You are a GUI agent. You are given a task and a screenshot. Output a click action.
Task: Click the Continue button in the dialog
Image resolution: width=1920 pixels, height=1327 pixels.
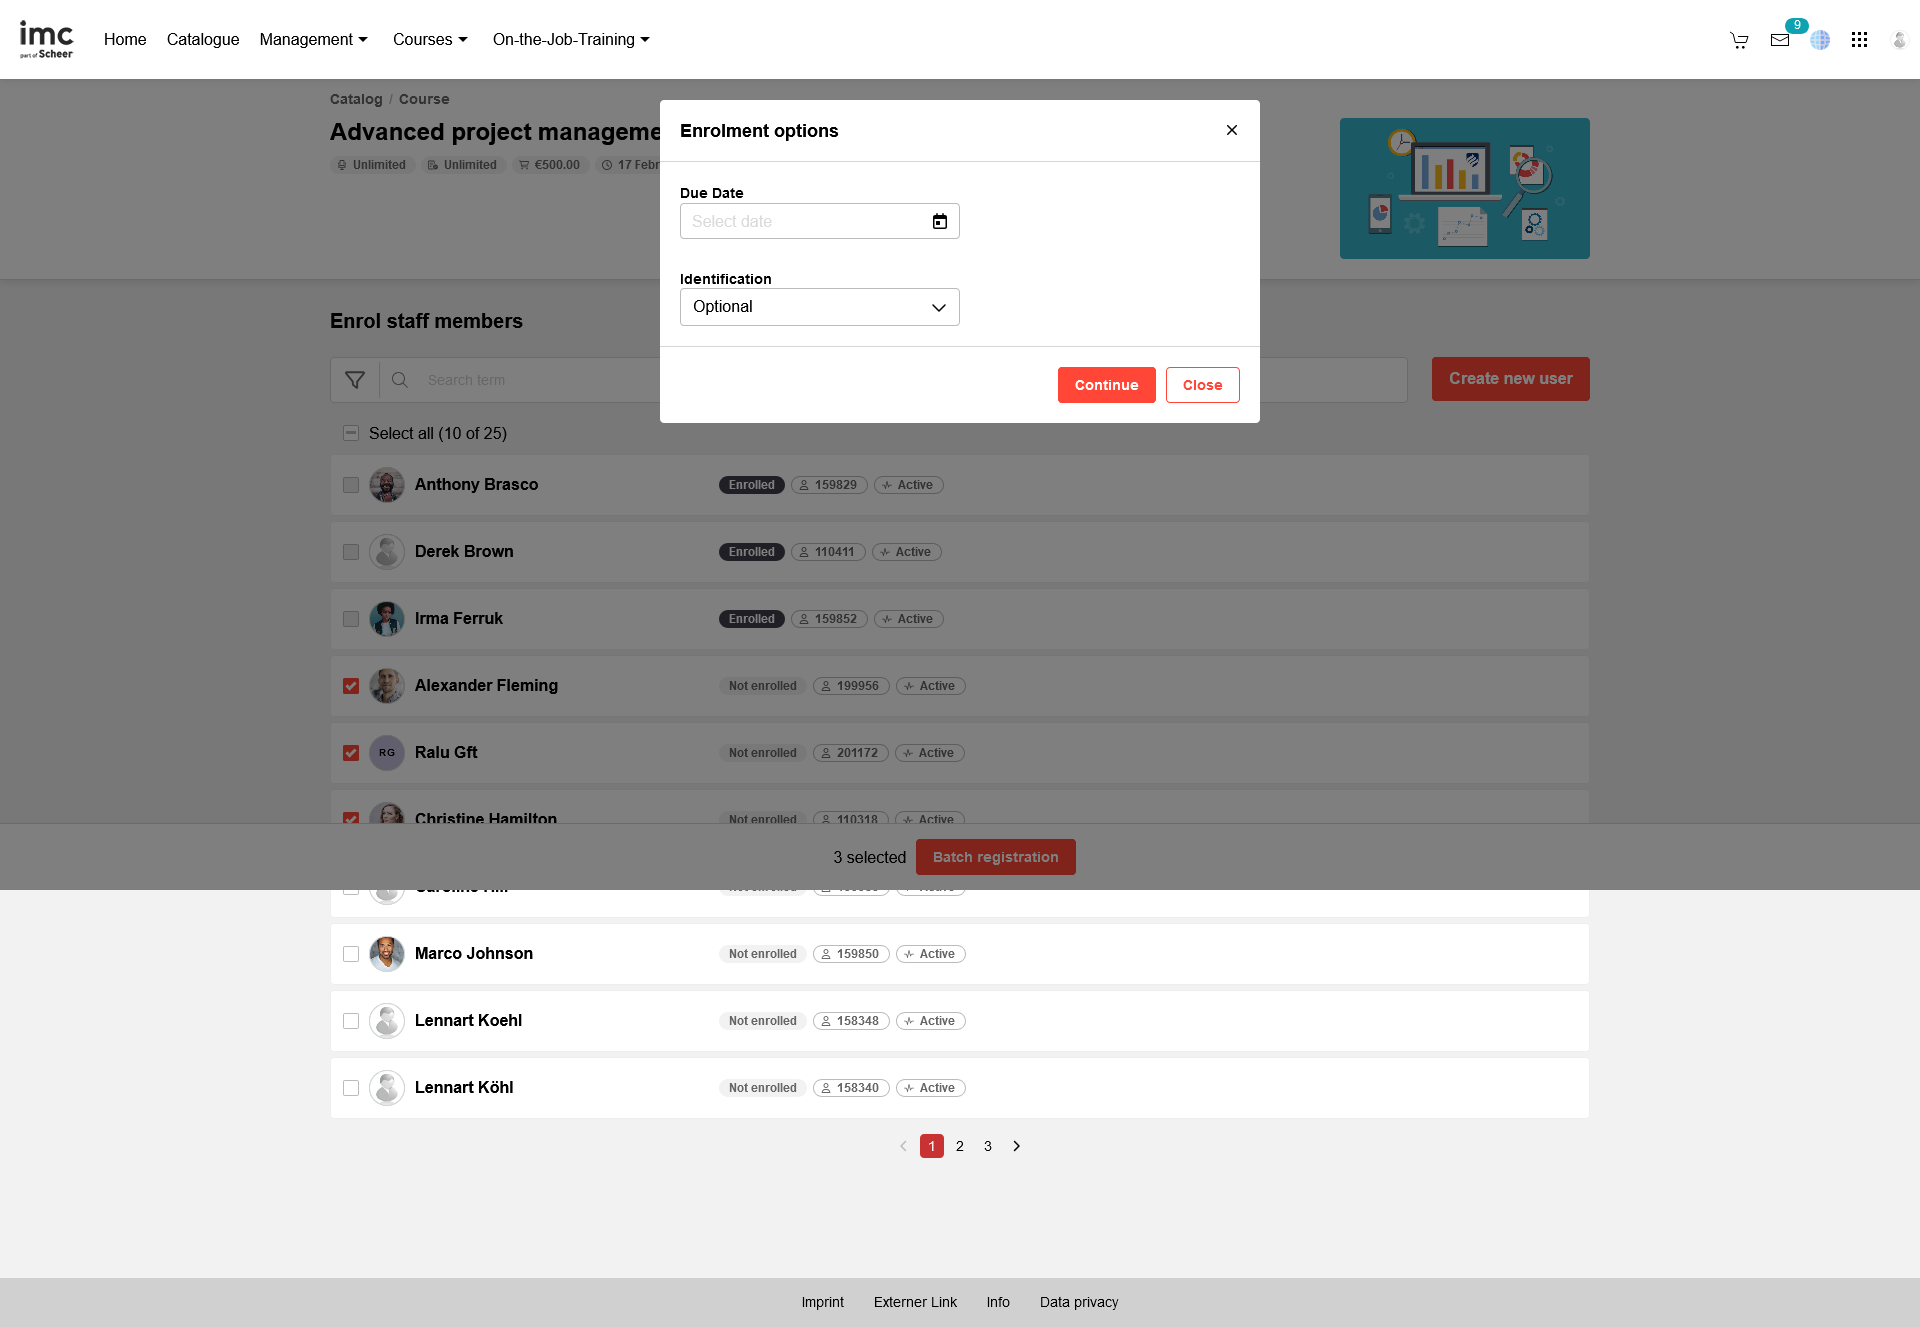point(1106,385)
